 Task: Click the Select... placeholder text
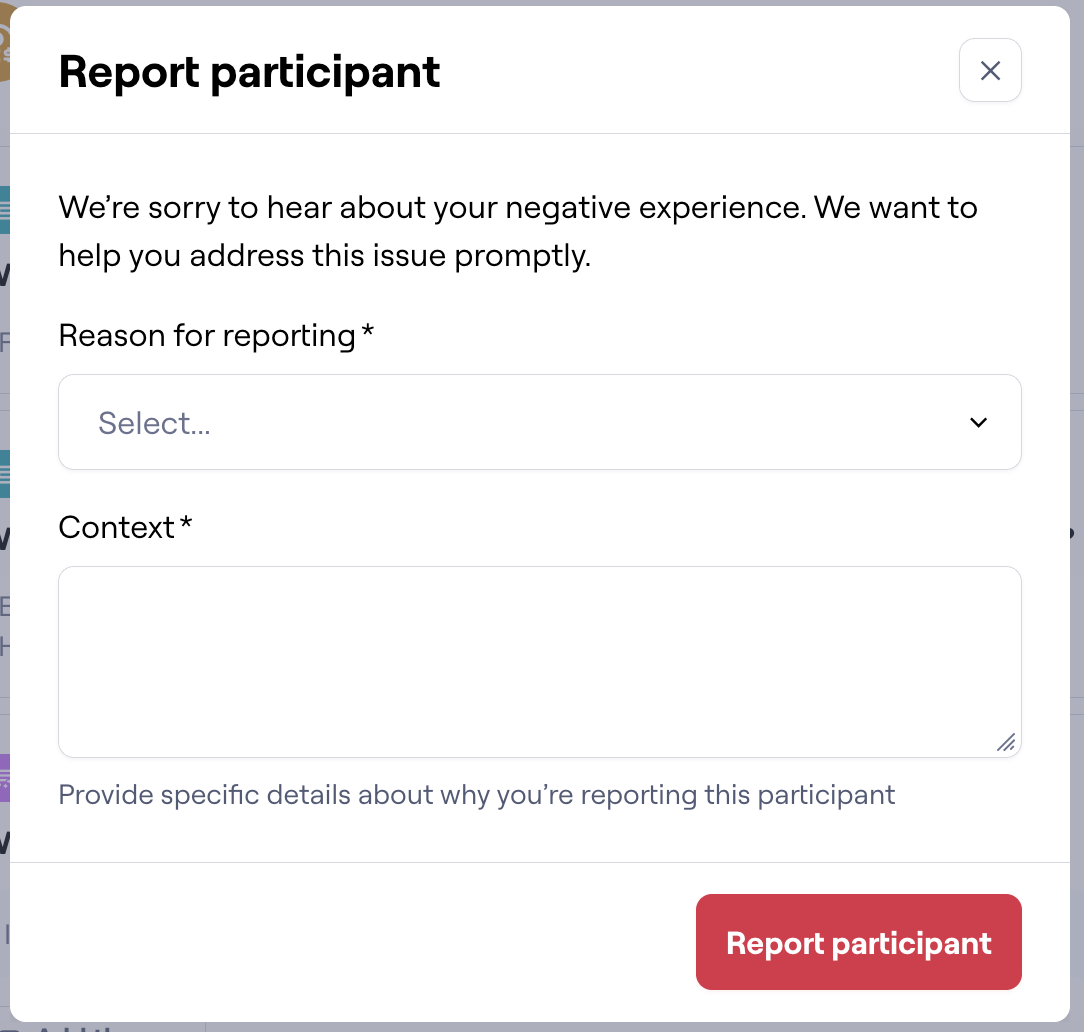pos(154,423)
